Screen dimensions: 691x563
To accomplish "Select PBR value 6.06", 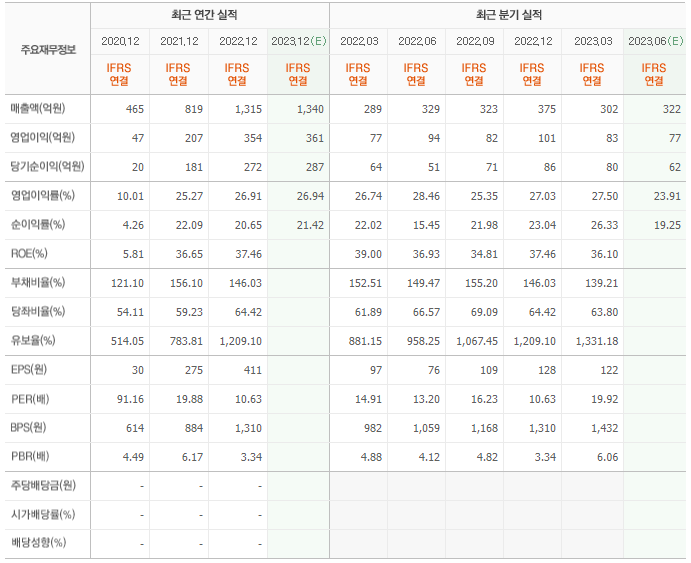I will [x=607, y=457].
